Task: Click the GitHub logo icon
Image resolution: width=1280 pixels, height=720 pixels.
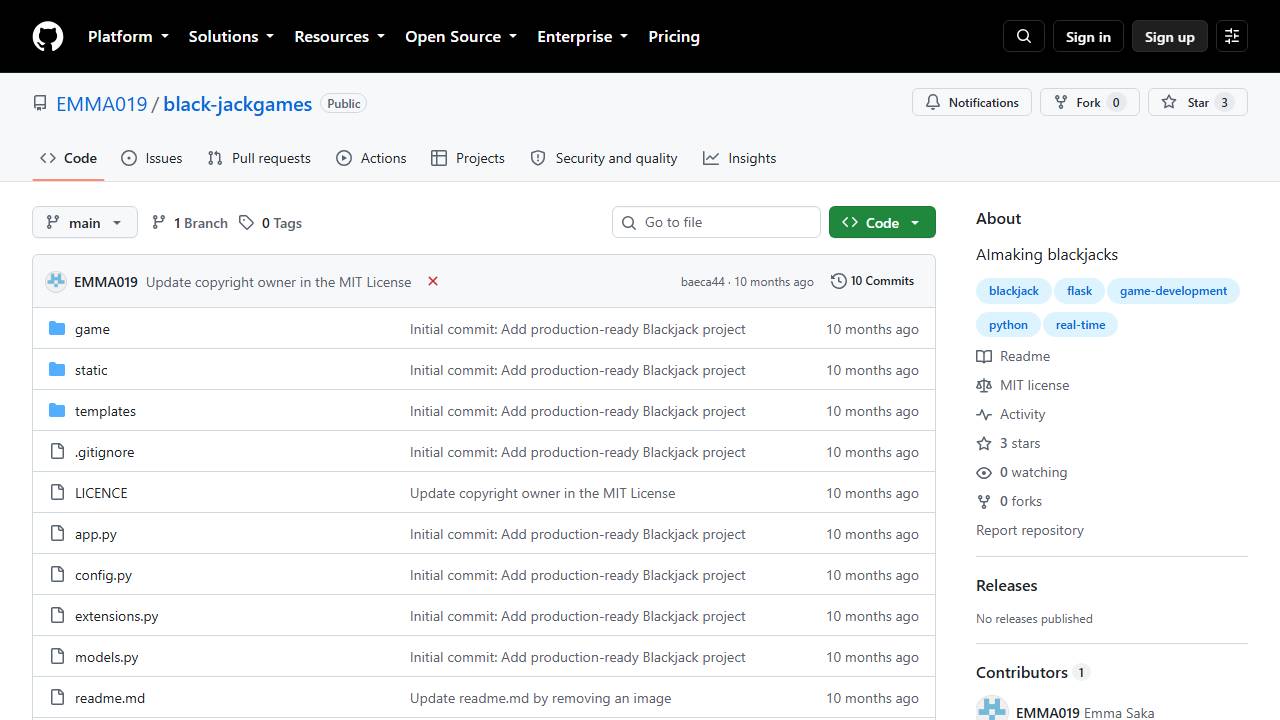Action: pos(48,36)
